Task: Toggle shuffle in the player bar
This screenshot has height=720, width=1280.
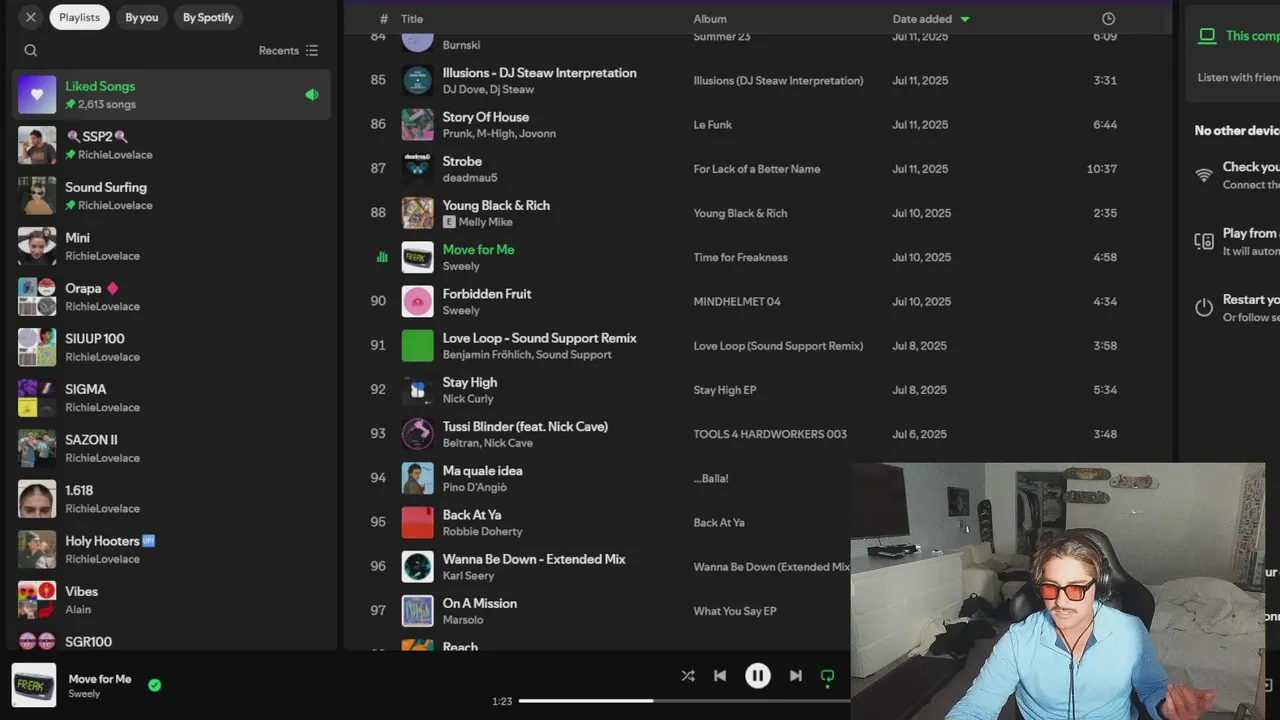Action: click(x=688, y=676)
